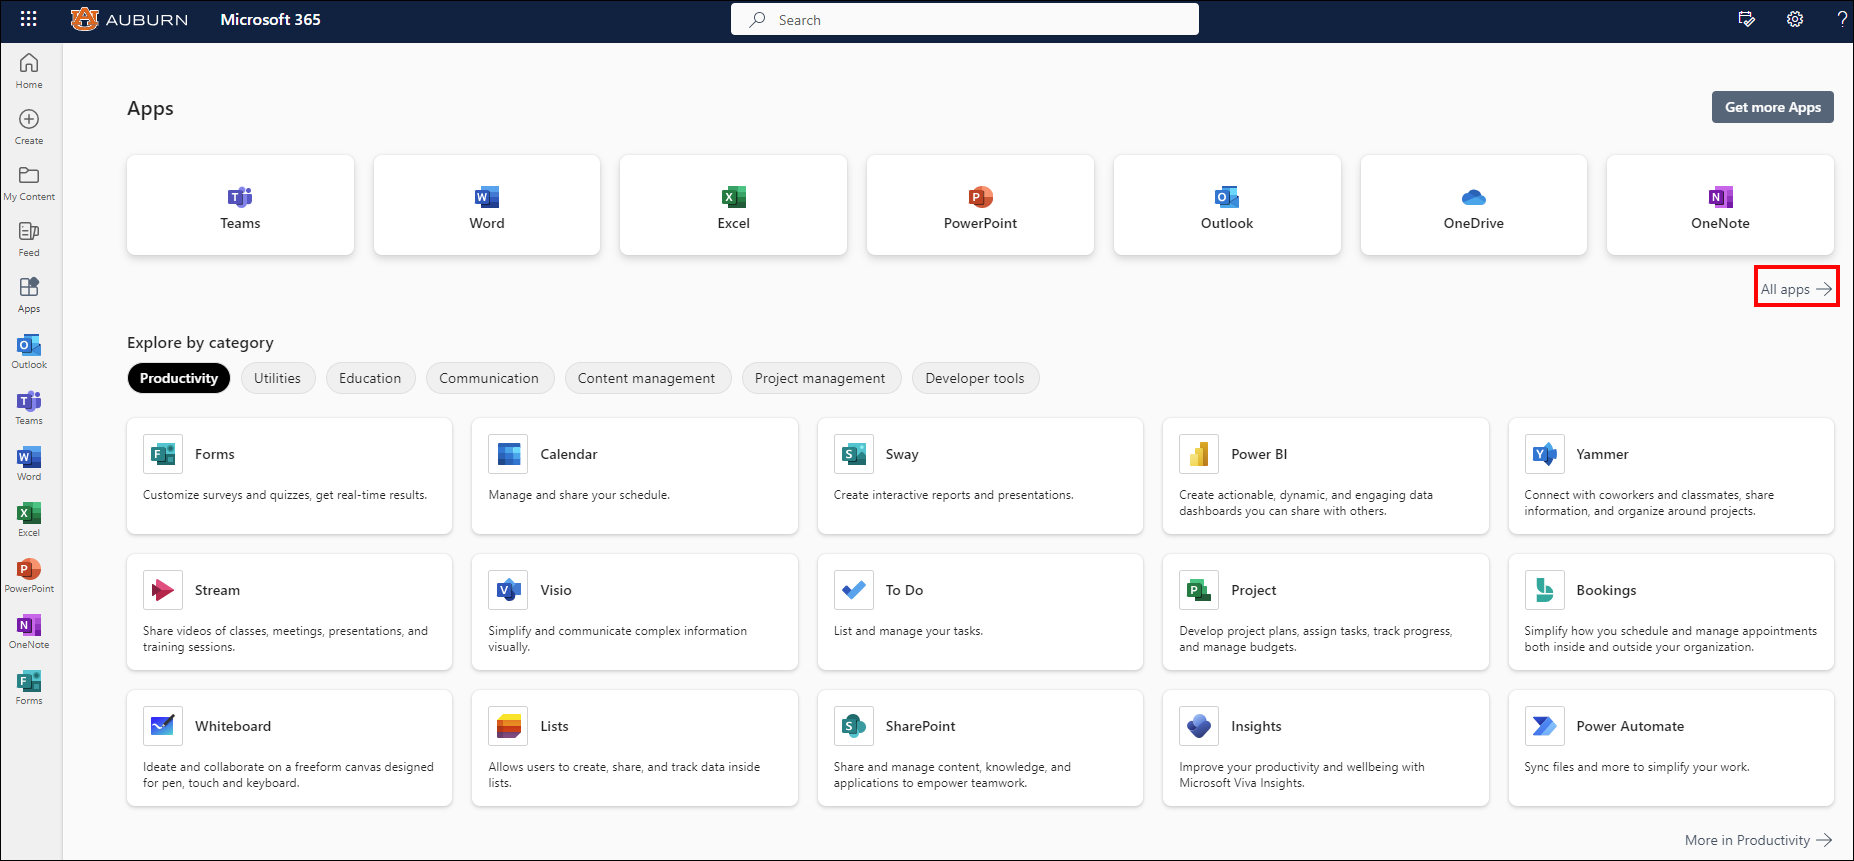The width and height of the screenshot is (1854, 861).
Task: Click the Get more Apps button
Action: tap(1773, 107)
